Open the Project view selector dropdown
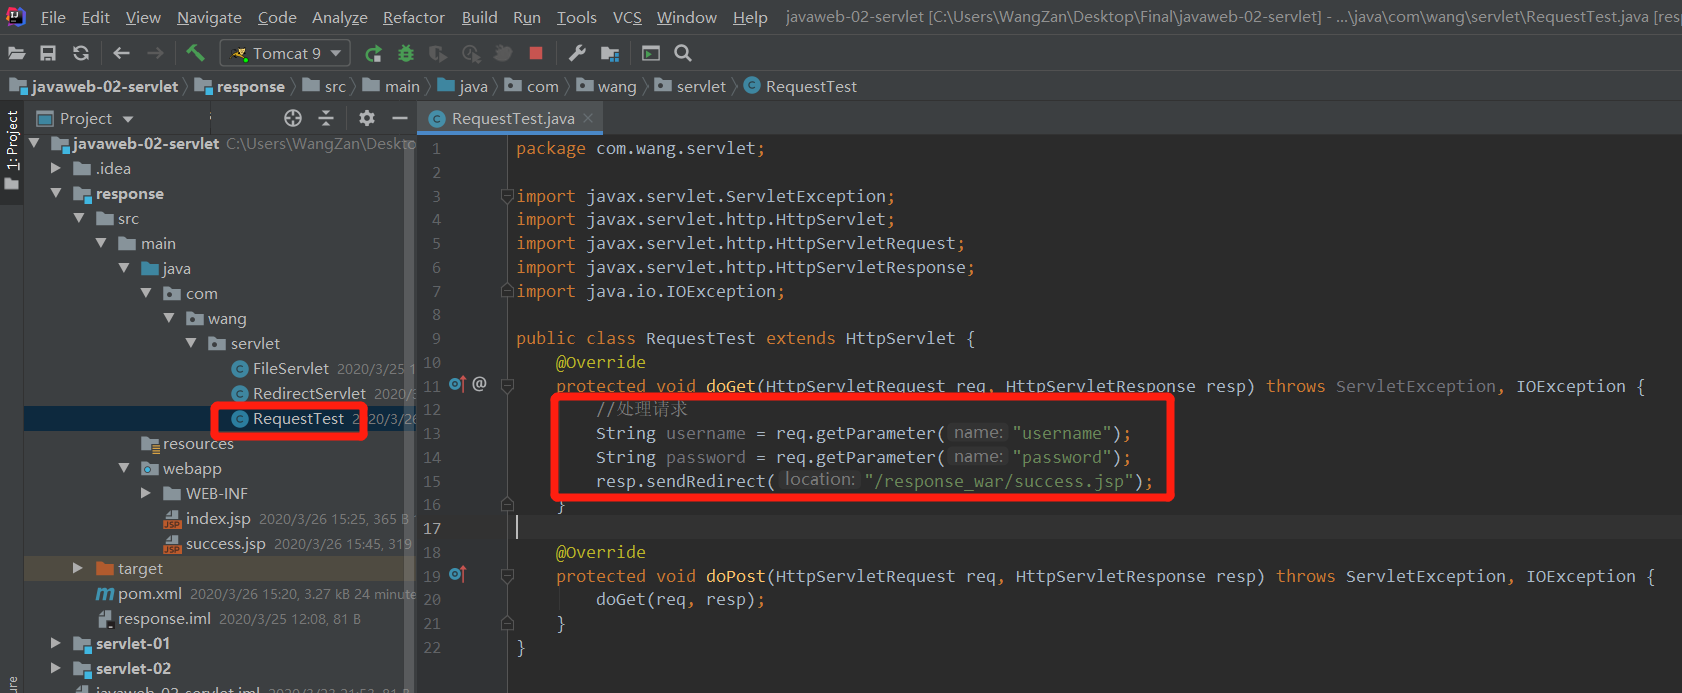 (x=85, y=118)
